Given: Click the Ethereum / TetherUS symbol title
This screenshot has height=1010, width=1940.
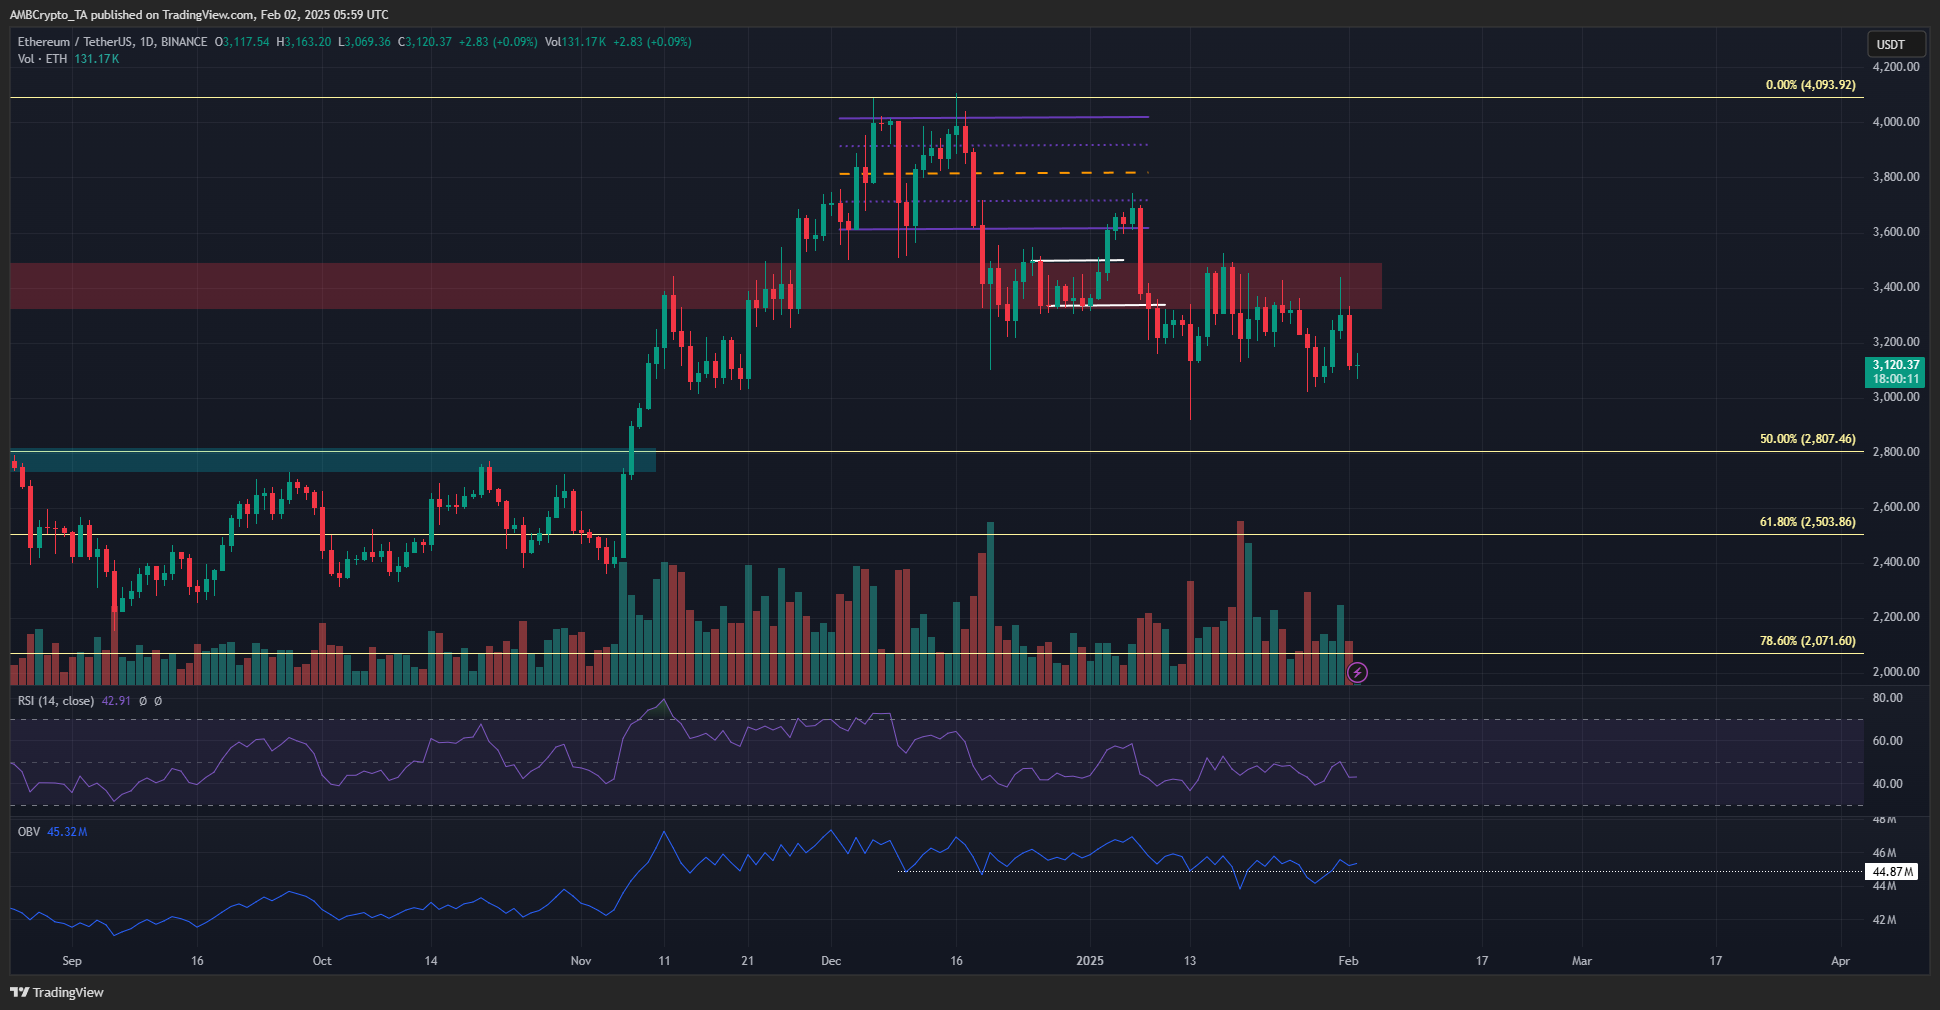Looking at the screenshot, I should [x=112, y=42].
